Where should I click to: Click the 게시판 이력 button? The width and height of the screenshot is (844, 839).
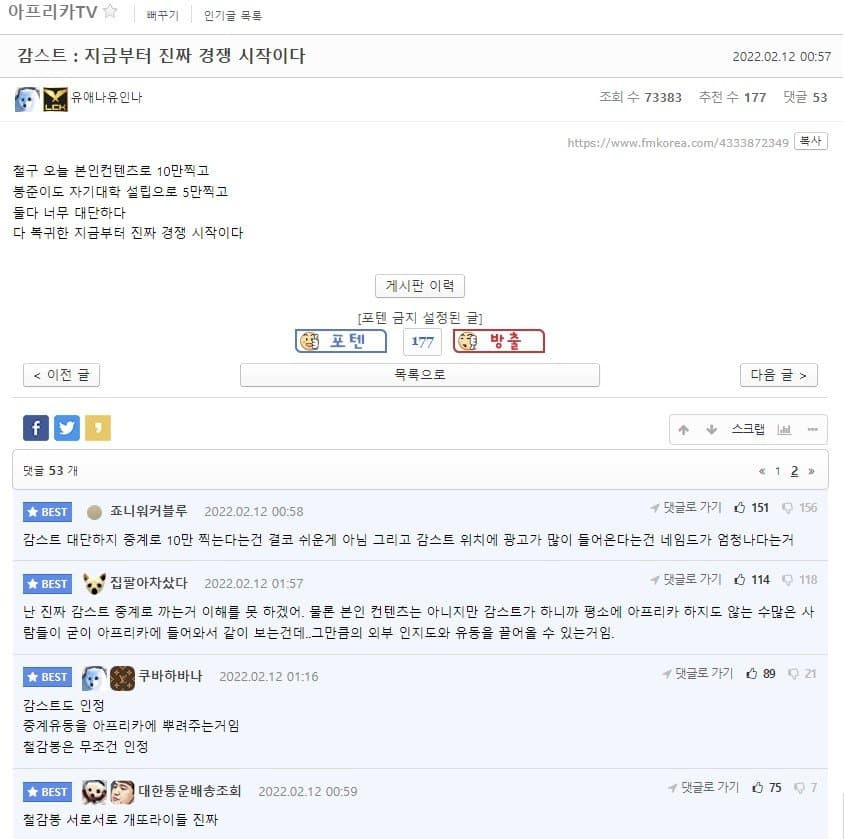coord(420,286)
